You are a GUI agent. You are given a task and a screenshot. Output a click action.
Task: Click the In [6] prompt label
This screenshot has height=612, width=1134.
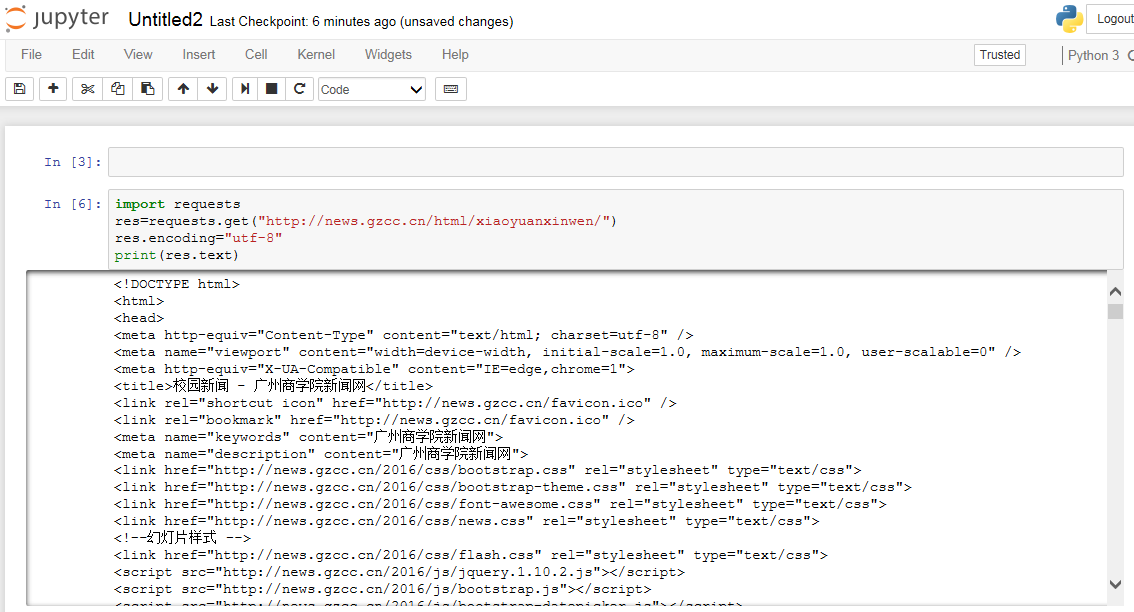(73, 205)
